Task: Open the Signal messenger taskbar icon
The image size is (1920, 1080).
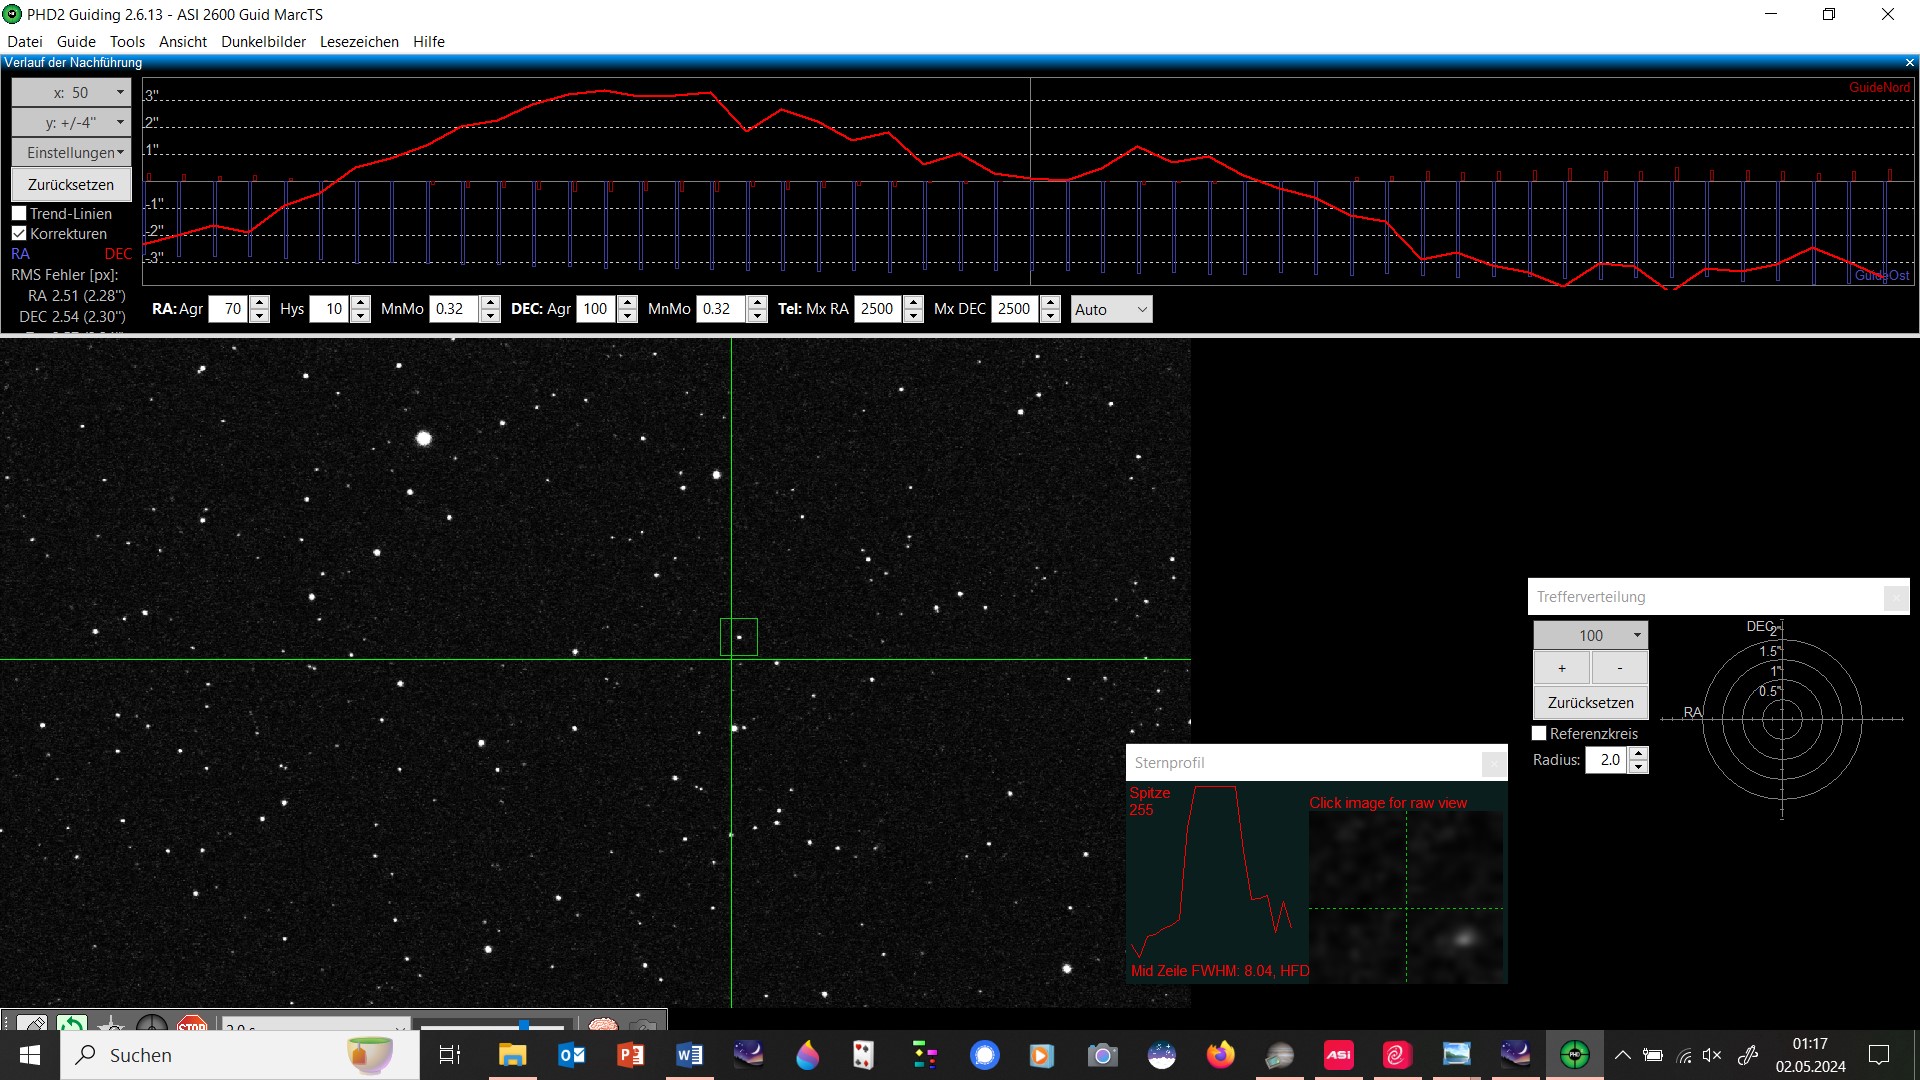Action: coord(985,1055)
